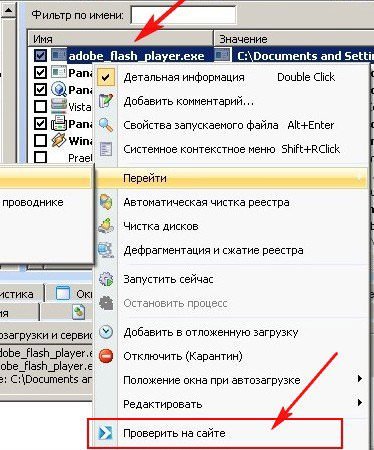Click the small document icon on the lower tab

pos(79,313)
